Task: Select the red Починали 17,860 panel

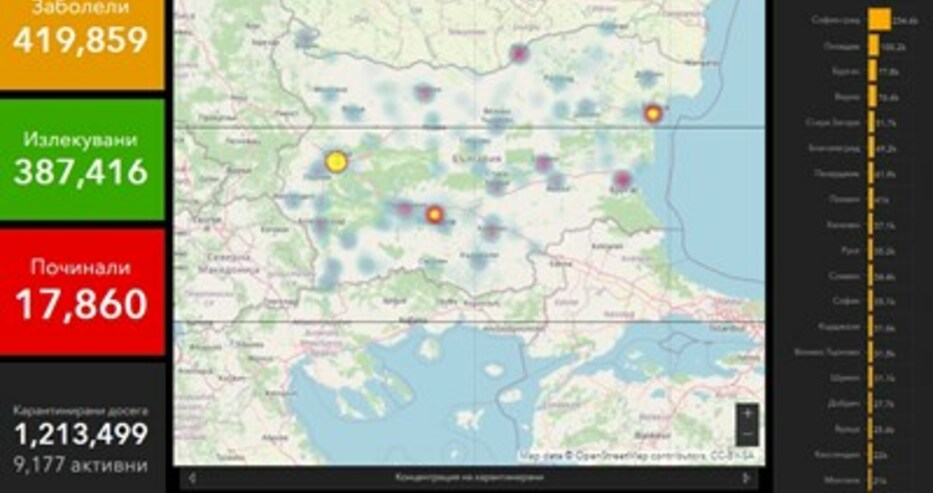Action: point(82,292)
